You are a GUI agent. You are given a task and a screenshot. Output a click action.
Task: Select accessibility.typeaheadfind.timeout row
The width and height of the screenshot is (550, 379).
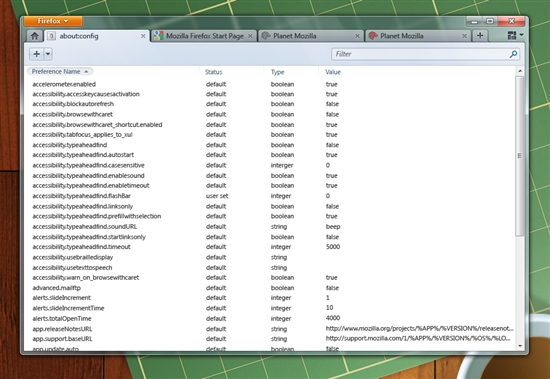pos(270,247)
